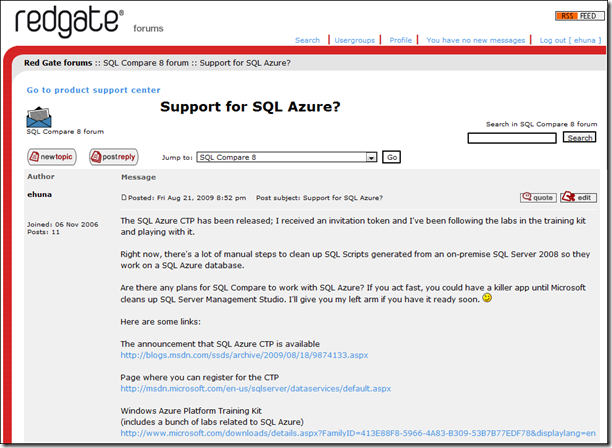Open SQL Compare 8 forum breadcrumb link
The width and height of the screenshot is (612, 448).
coord(146,63)
